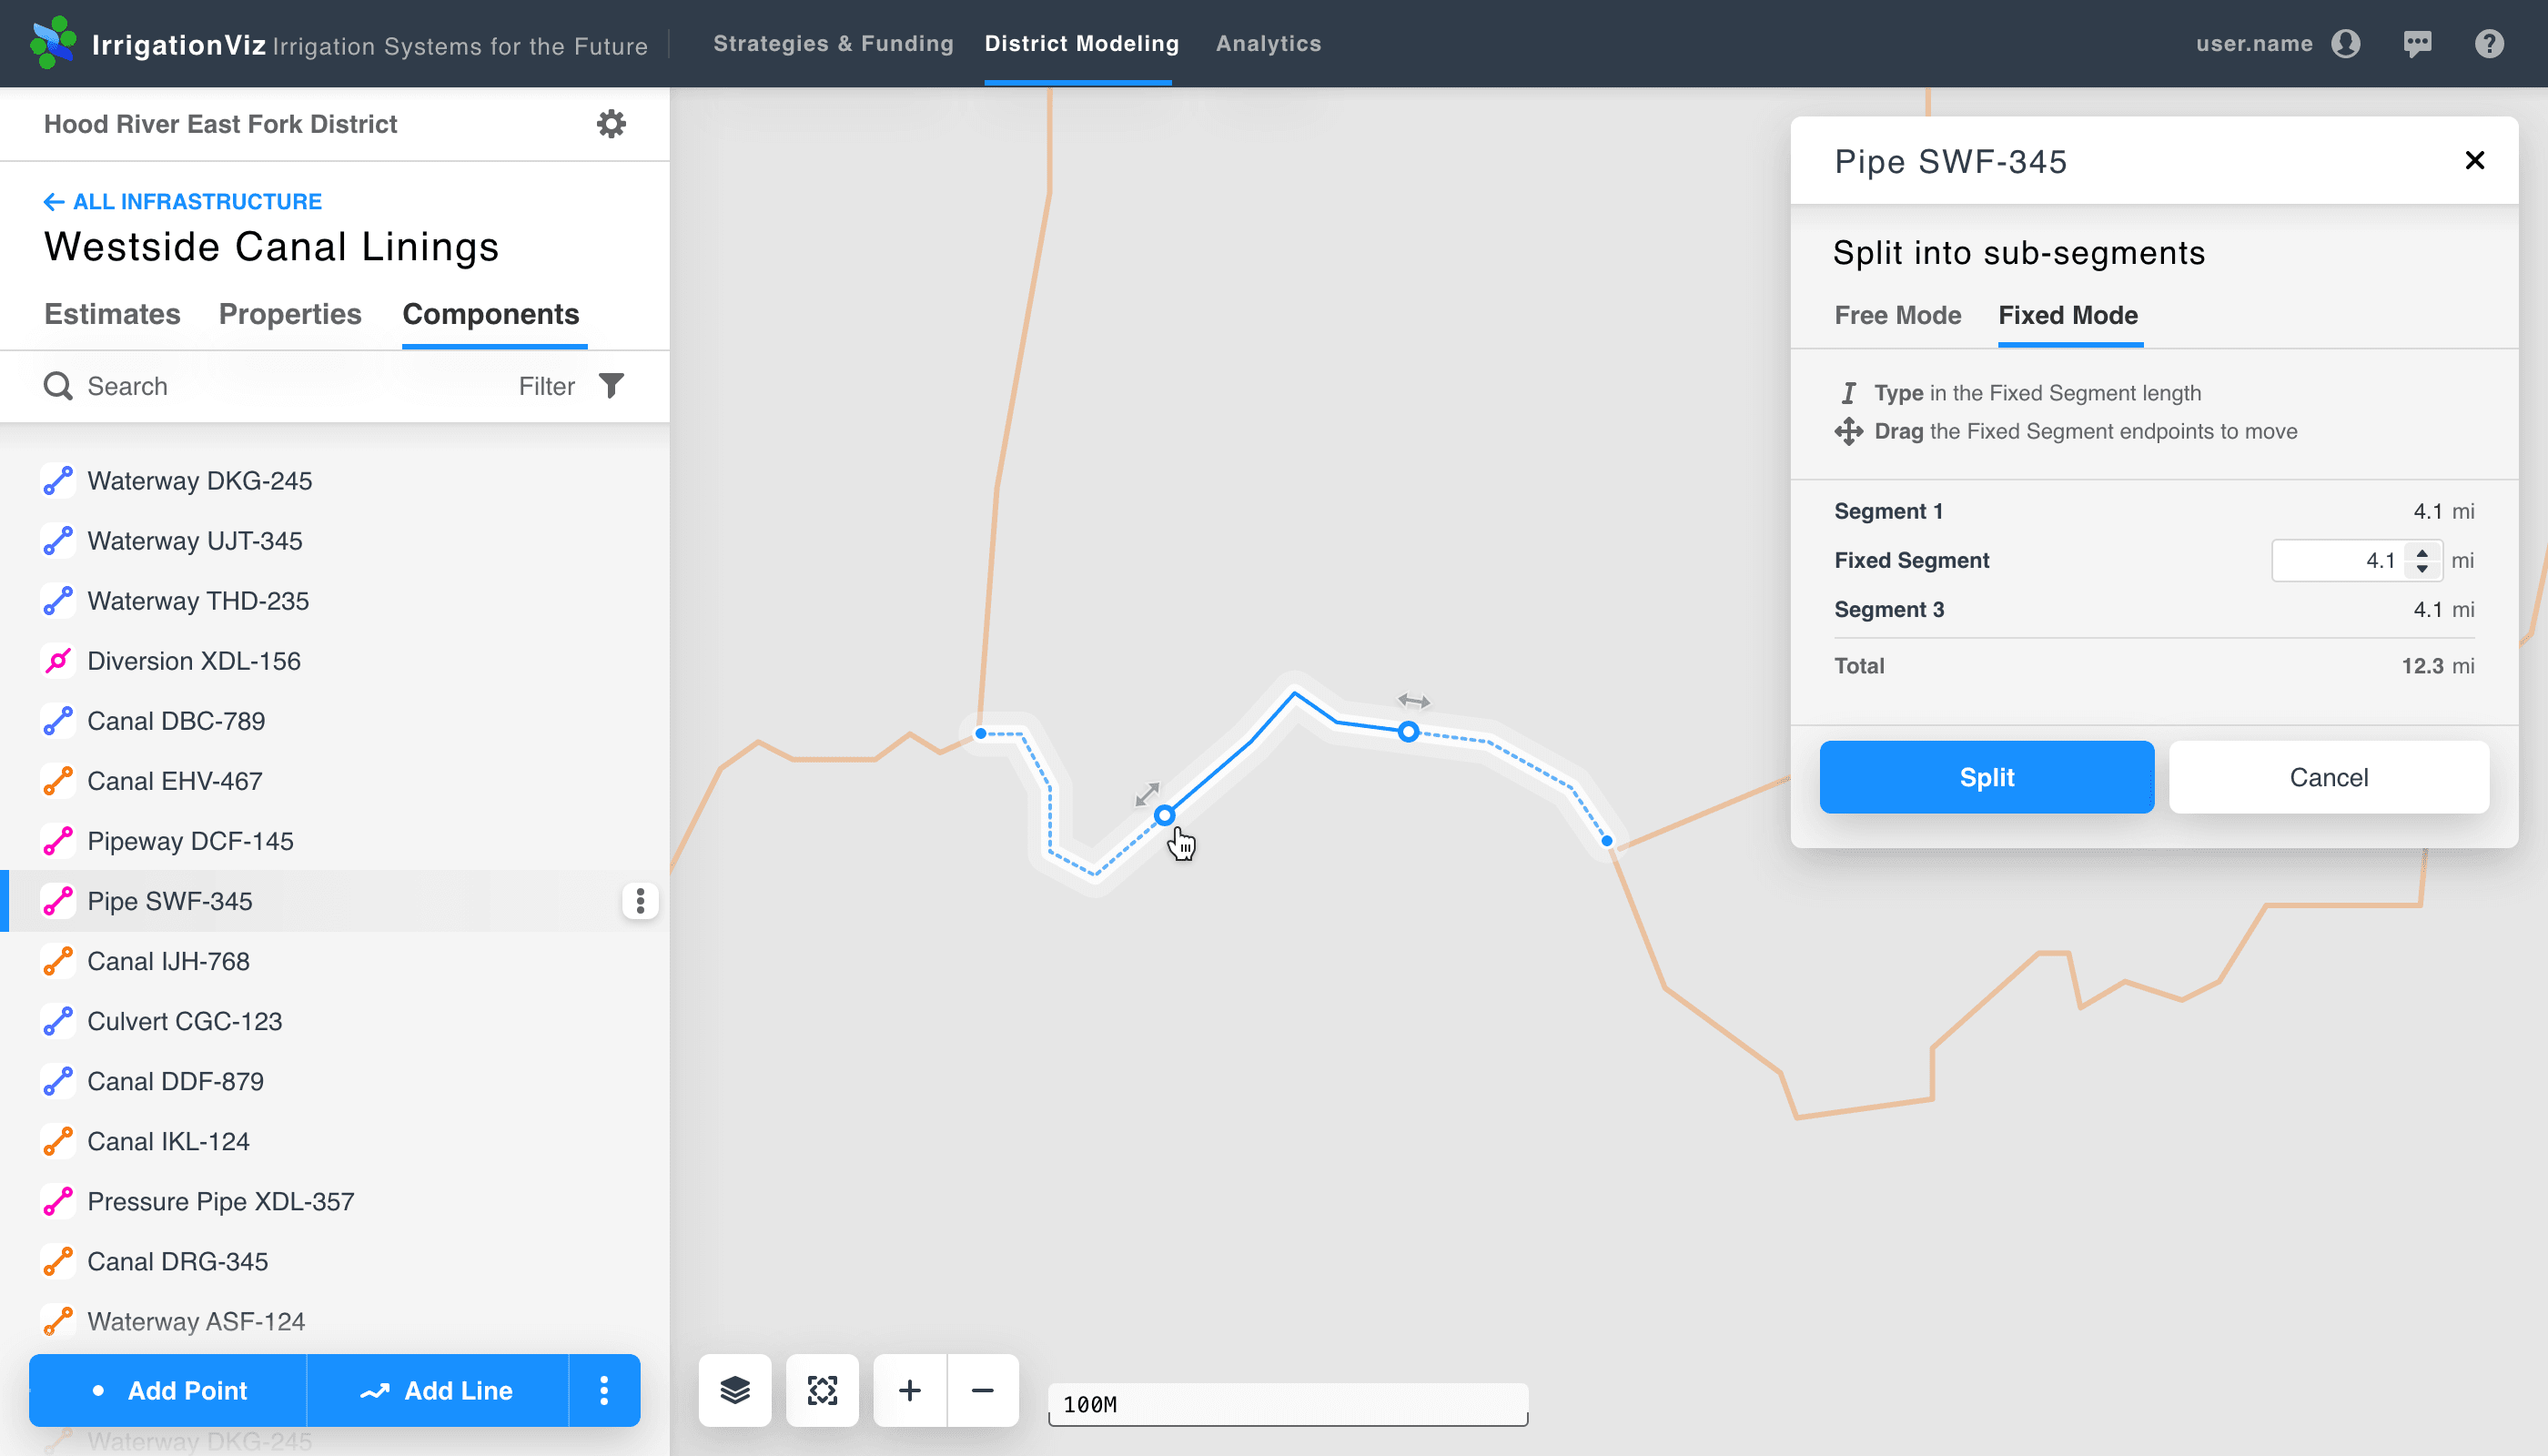
Task: Select Waterway THD-235 in list
Action: click(334, 601)
